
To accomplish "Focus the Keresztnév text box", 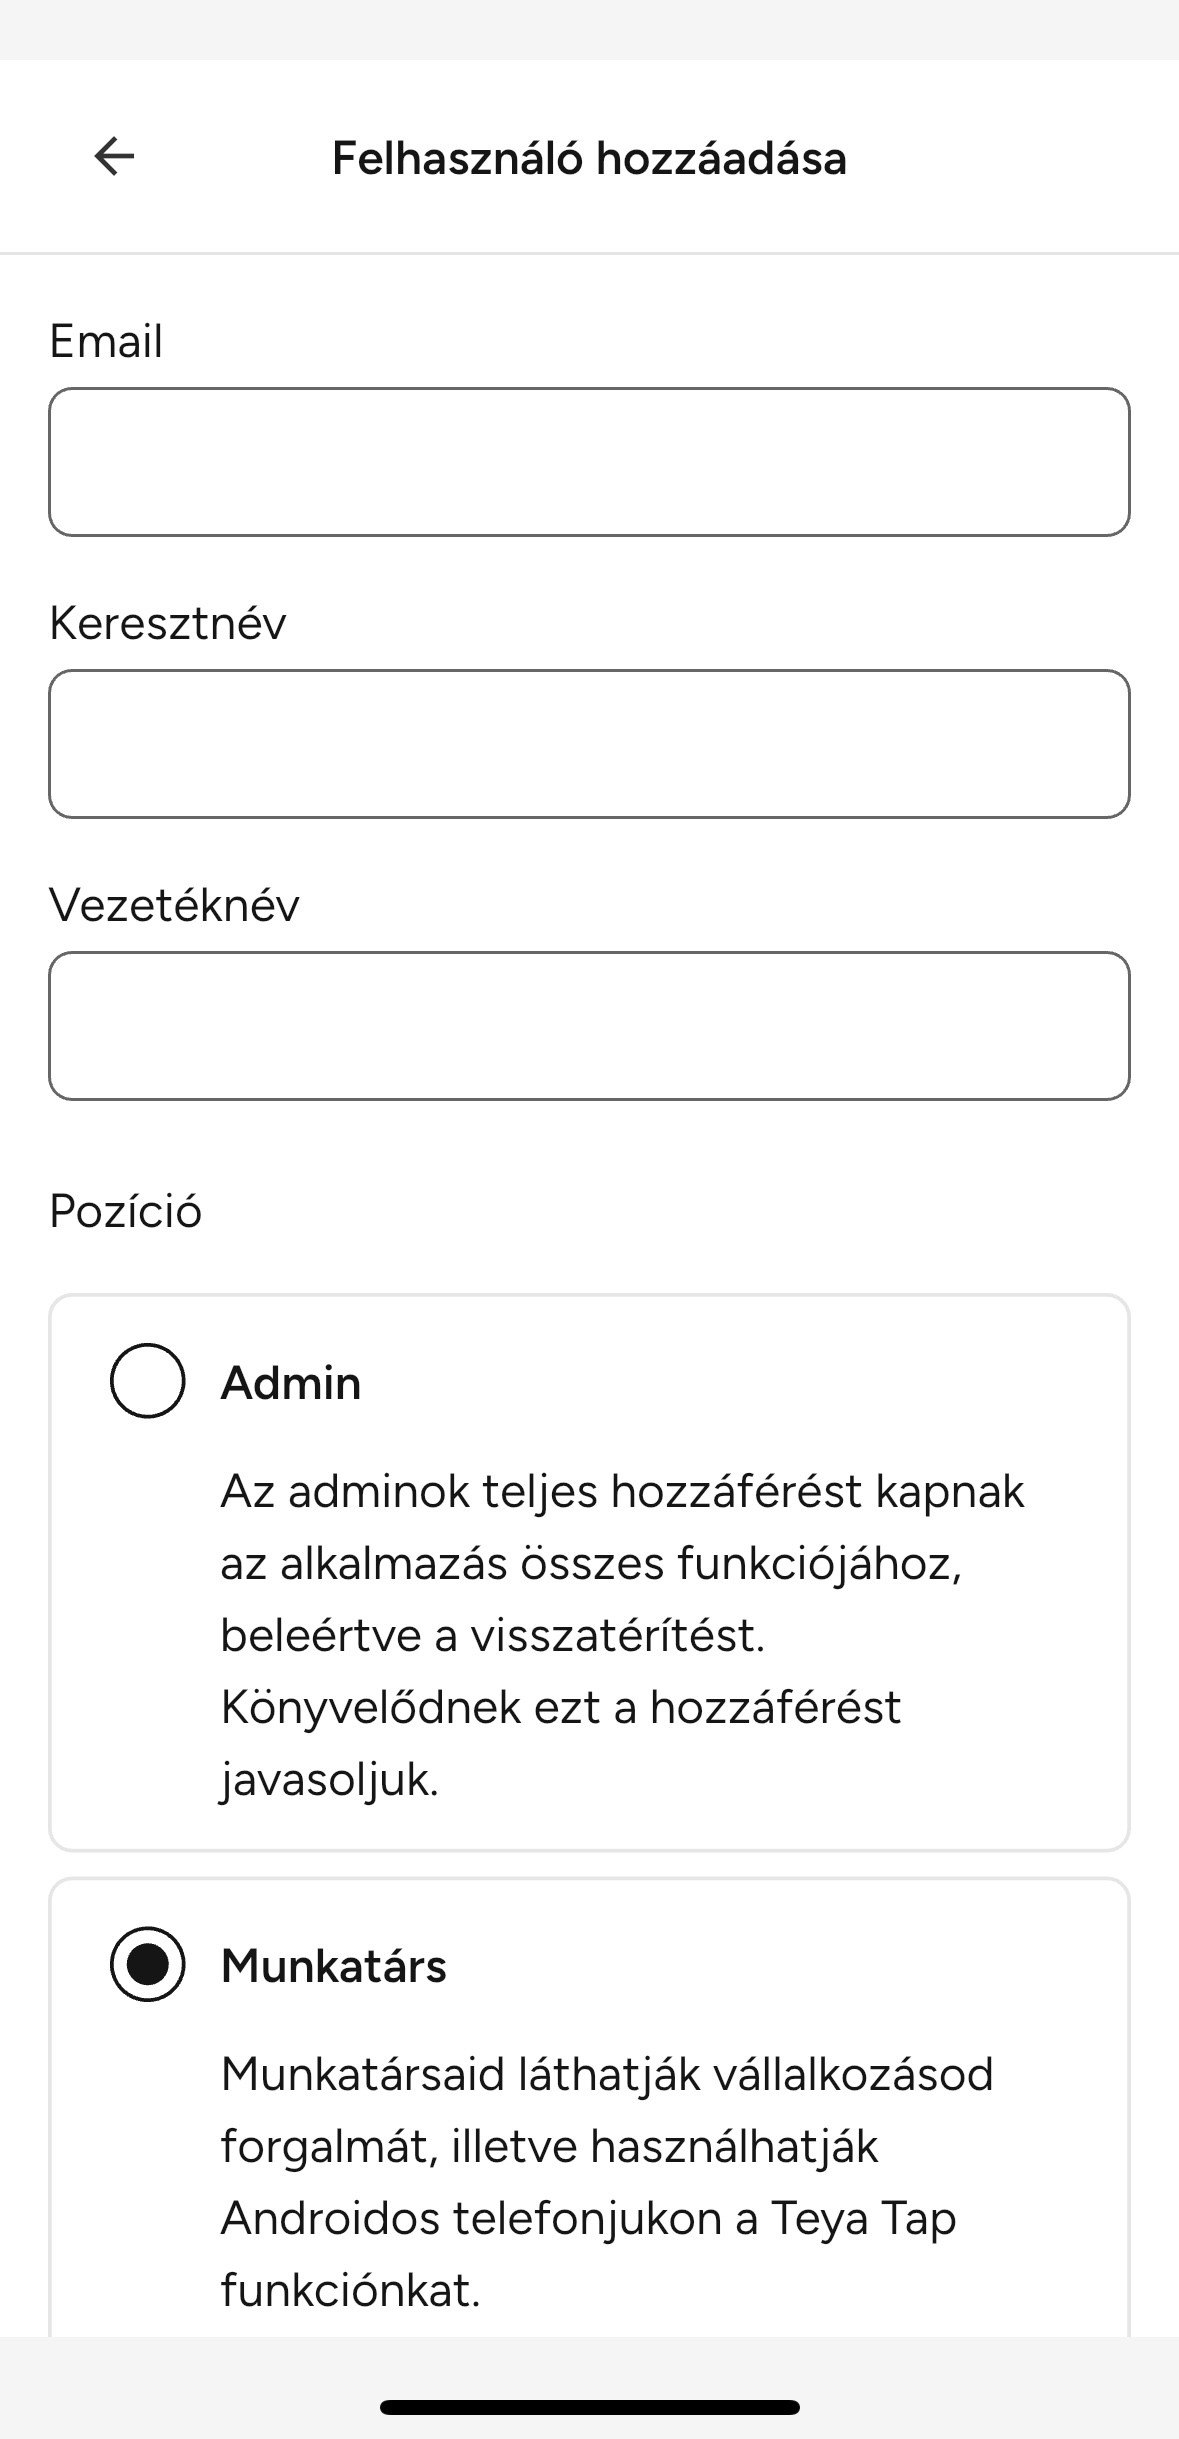I will [x=589, y=744].
